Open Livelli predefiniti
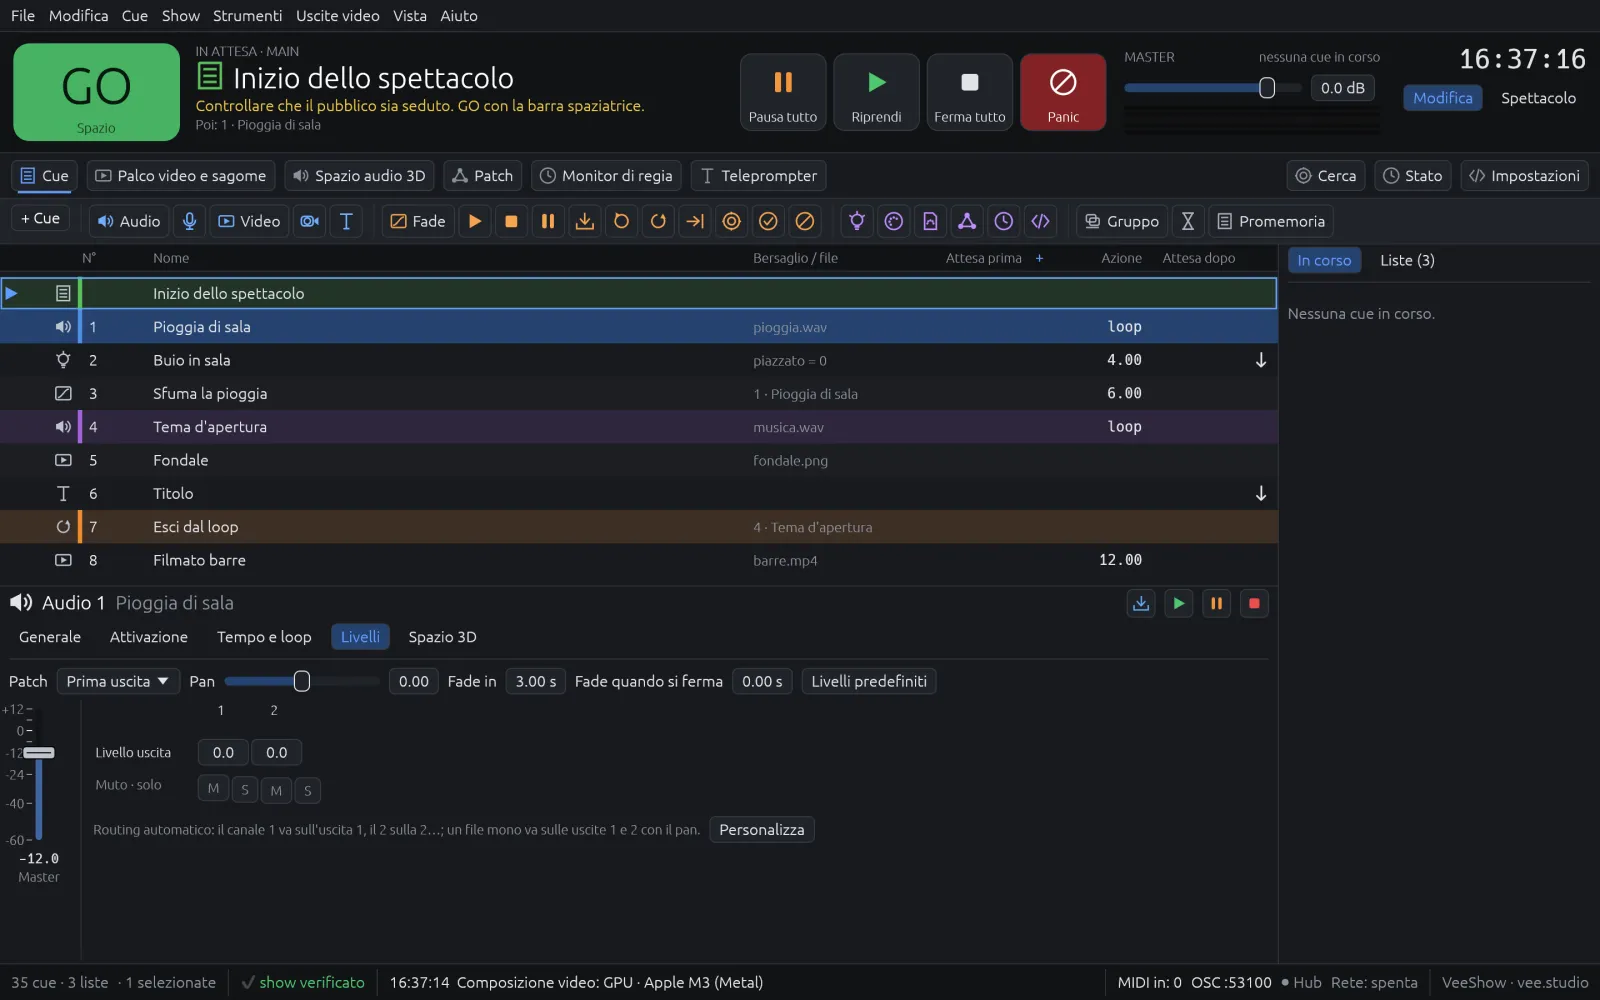The width and height of the screenshot is (1600, 1000). [869, 681]
